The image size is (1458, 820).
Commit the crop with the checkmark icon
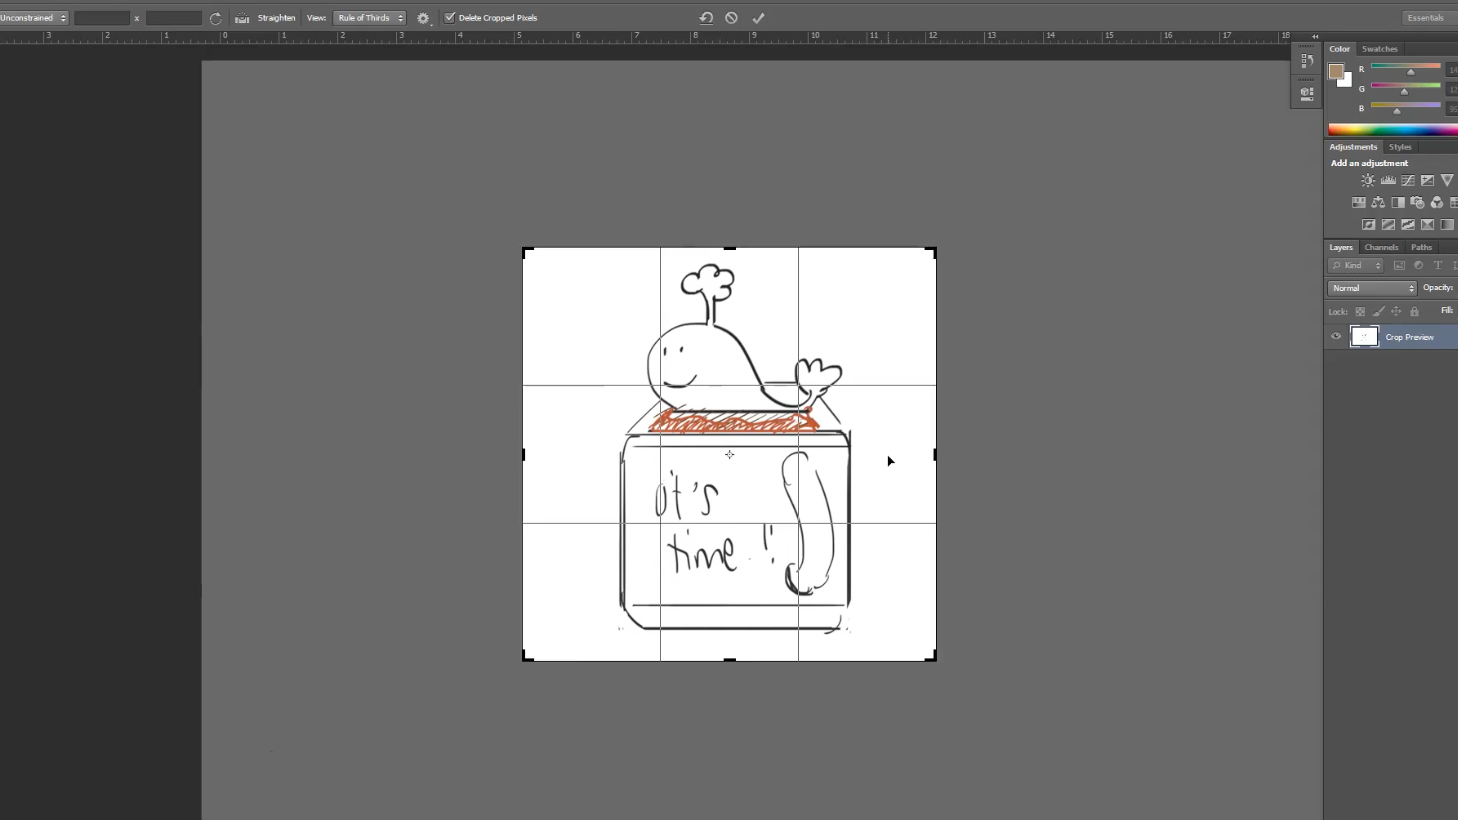click(x=758, y=18)
